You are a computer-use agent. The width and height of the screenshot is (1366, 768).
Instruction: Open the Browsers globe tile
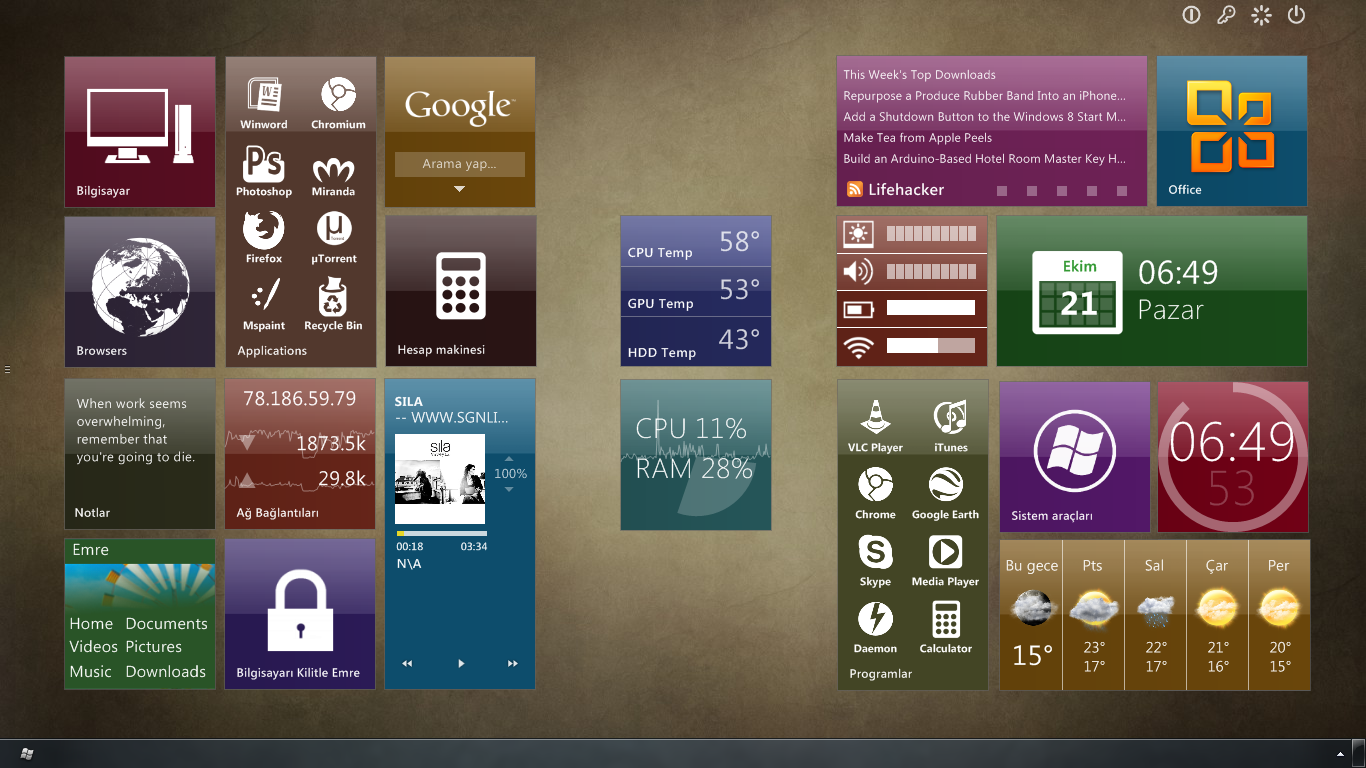pyautogui.click(x=140, y=292)
